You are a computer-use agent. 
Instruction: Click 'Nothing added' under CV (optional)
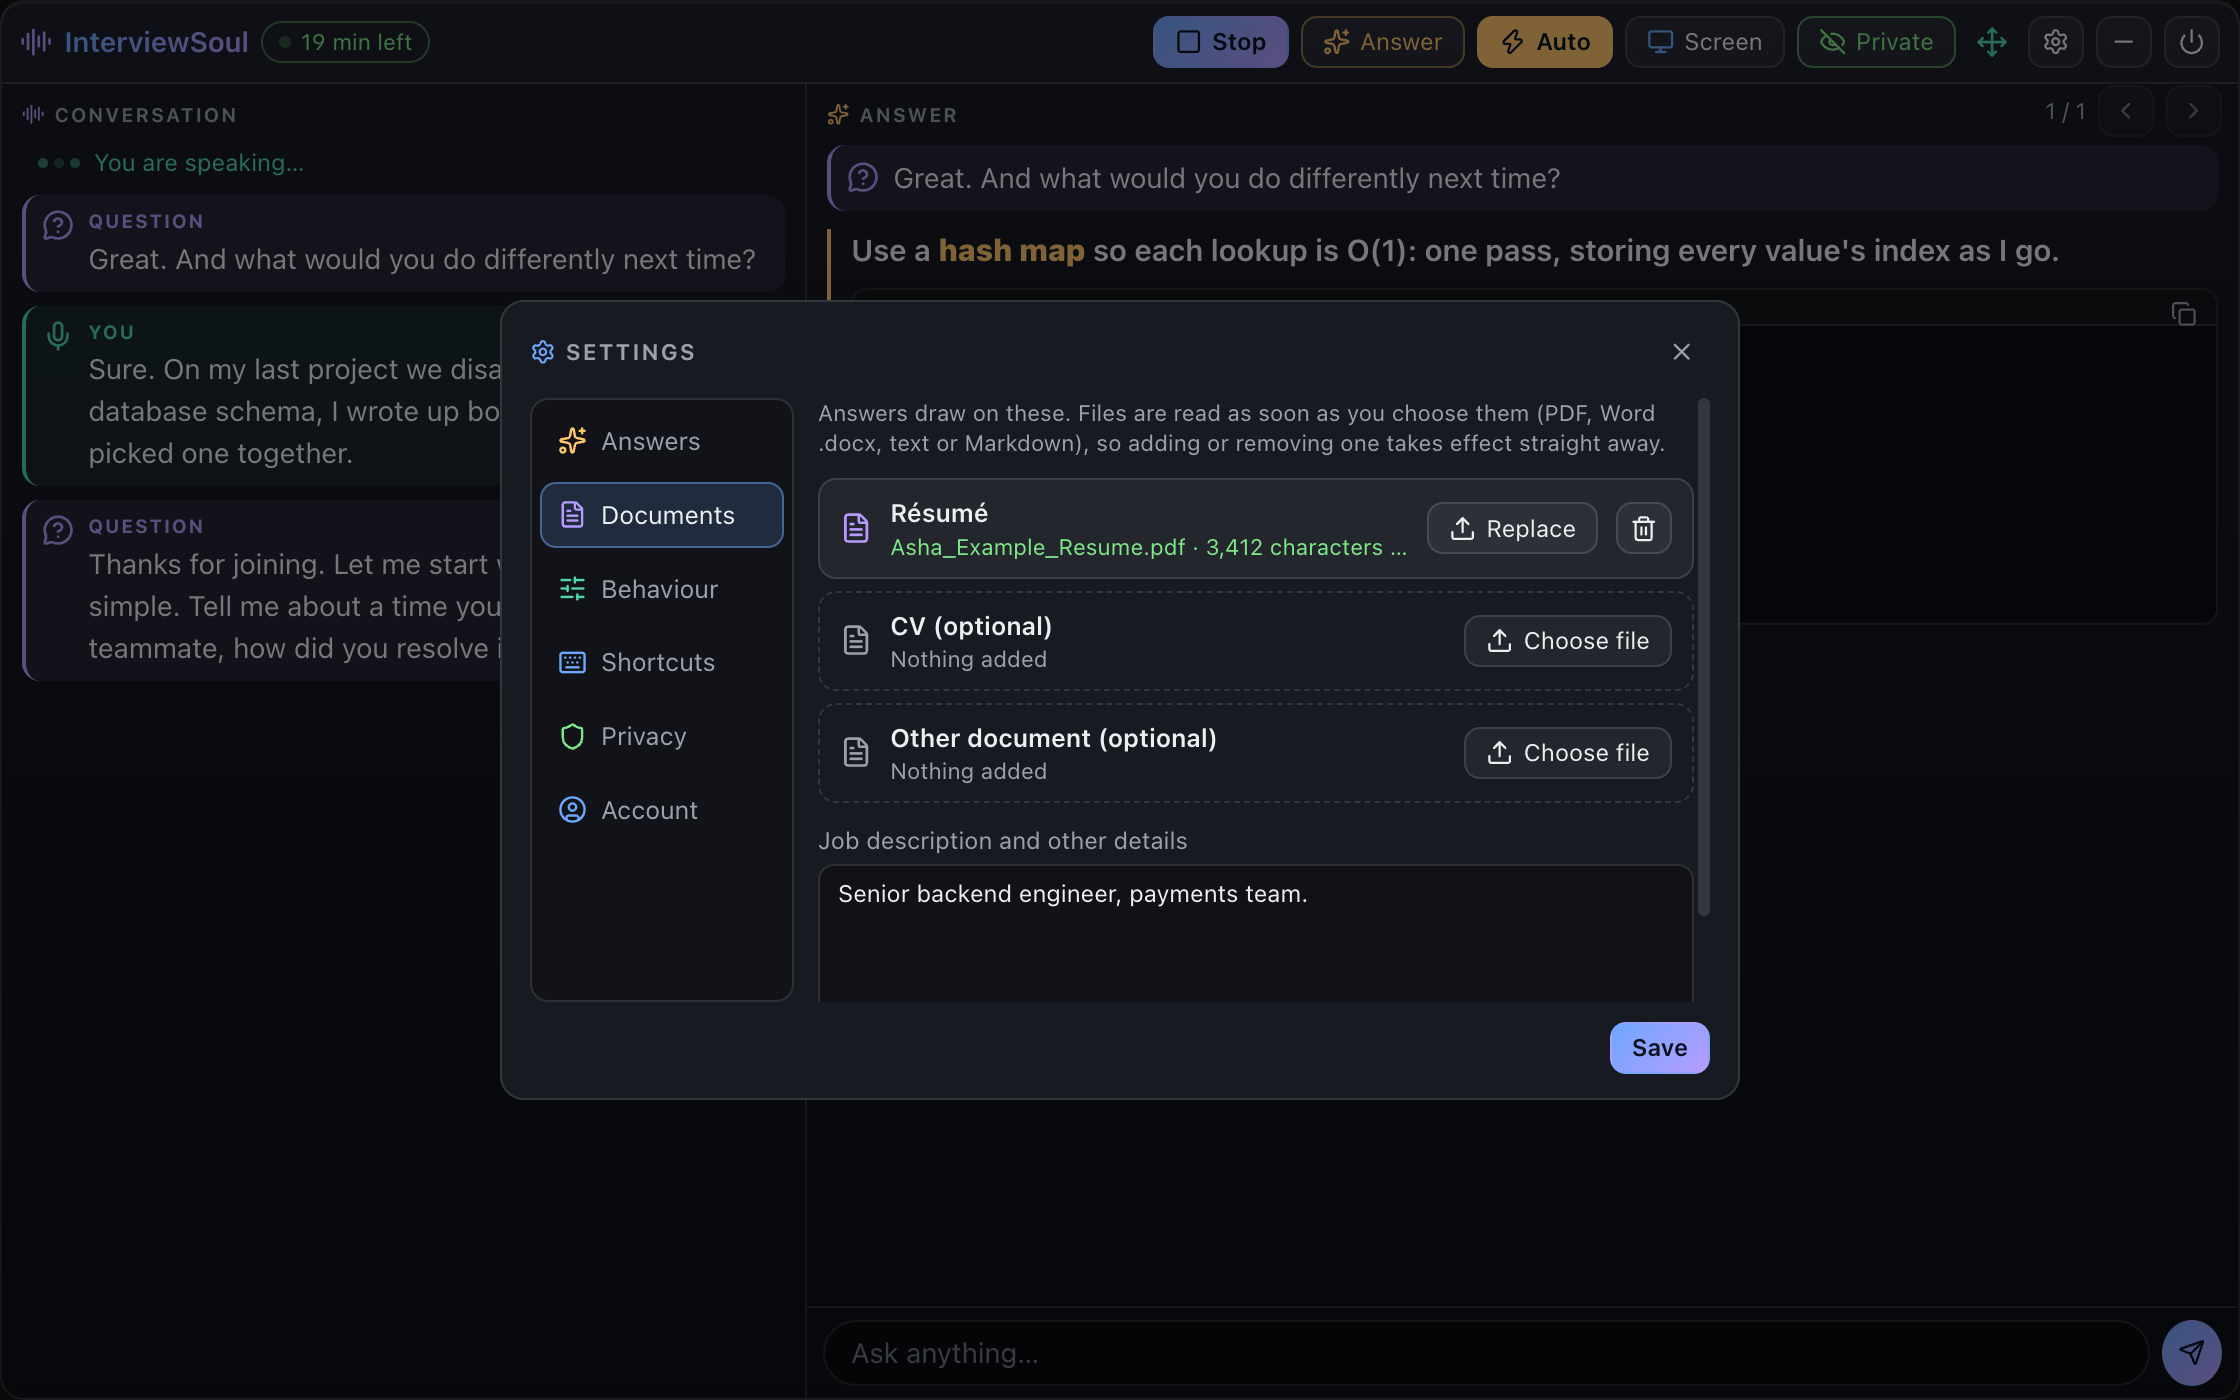coord(968,659)
